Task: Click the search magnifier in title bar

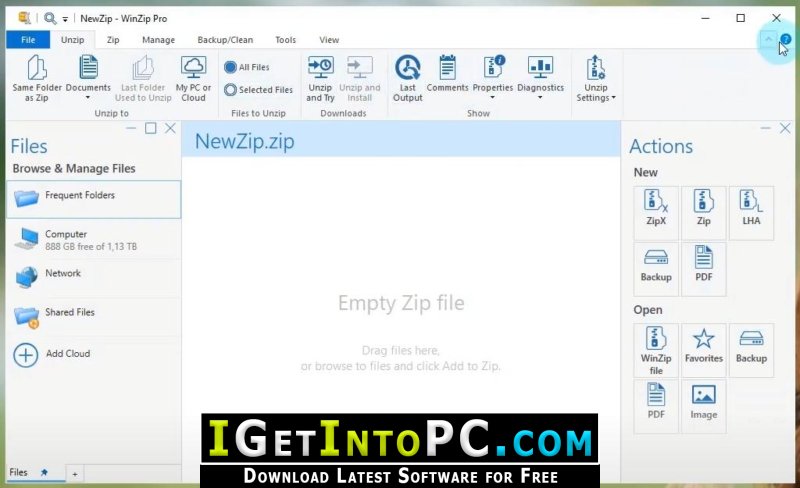Action: click(49, 18)
